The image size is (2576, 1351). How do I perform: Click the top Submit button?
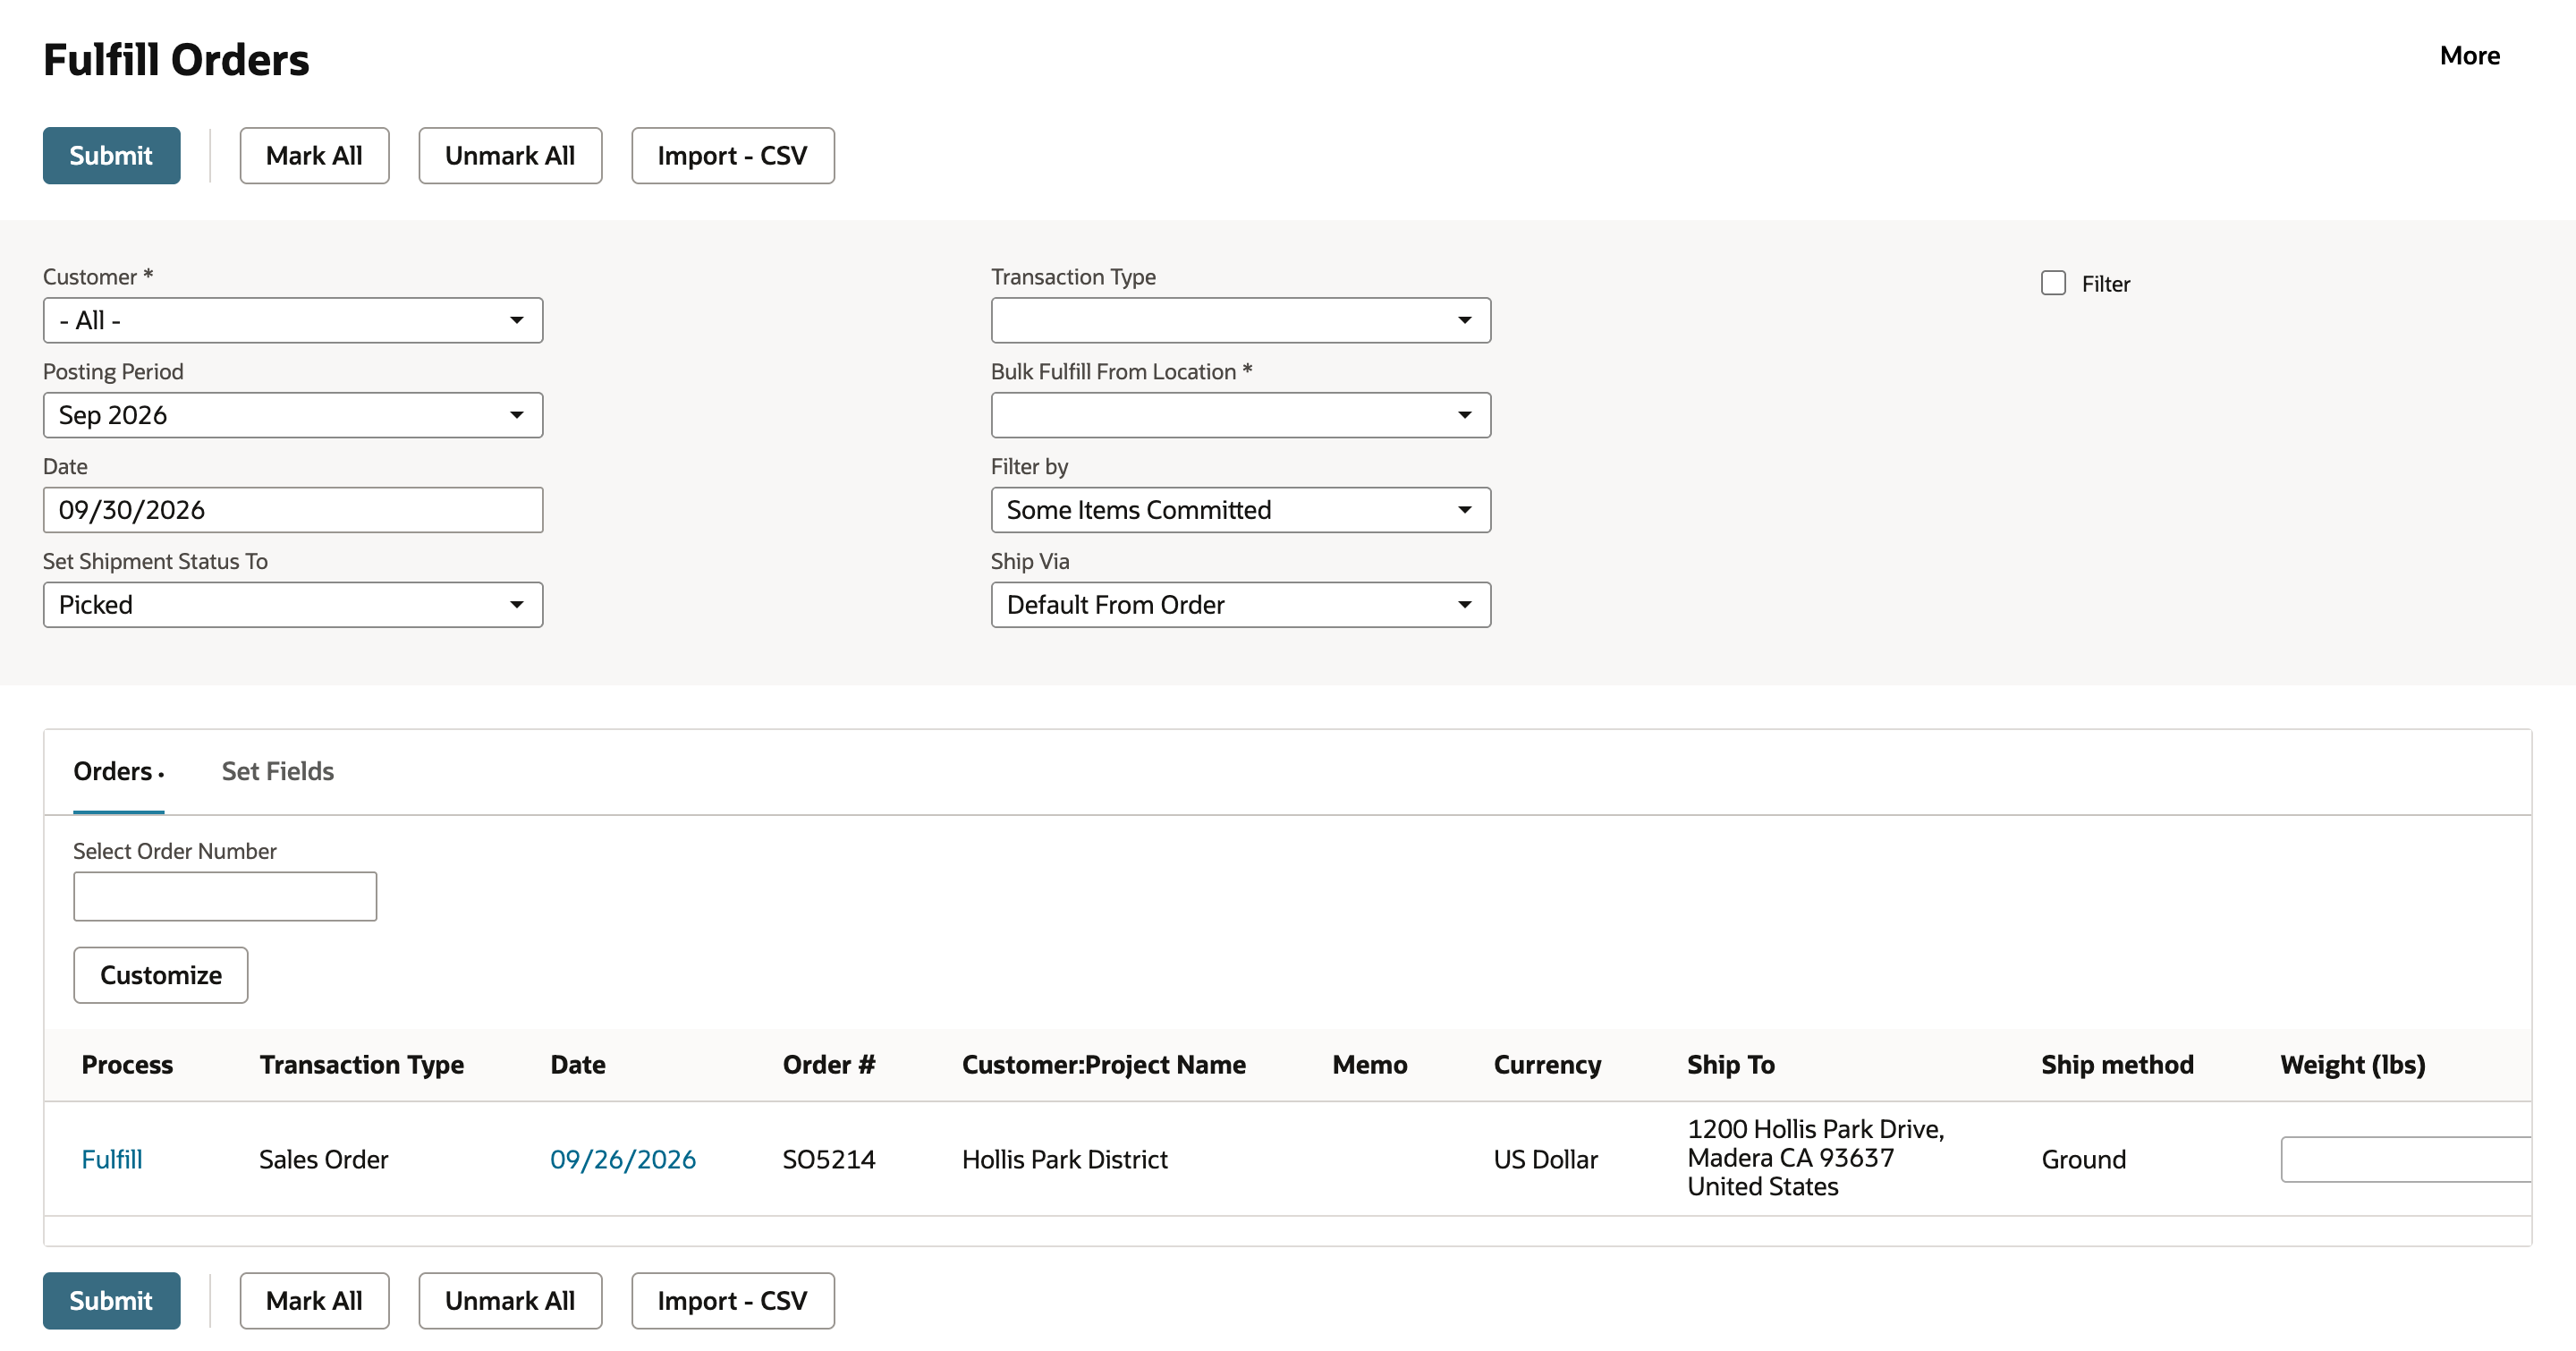click(111, 155)
